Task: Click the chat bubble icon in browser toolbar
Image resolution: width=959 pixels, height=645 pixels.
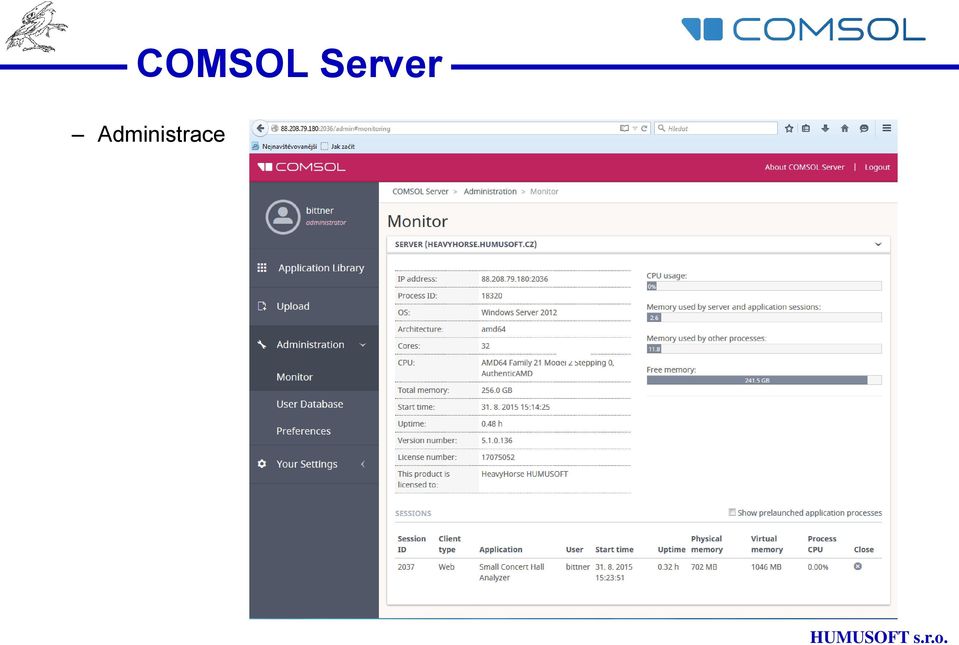Action: 864,128
